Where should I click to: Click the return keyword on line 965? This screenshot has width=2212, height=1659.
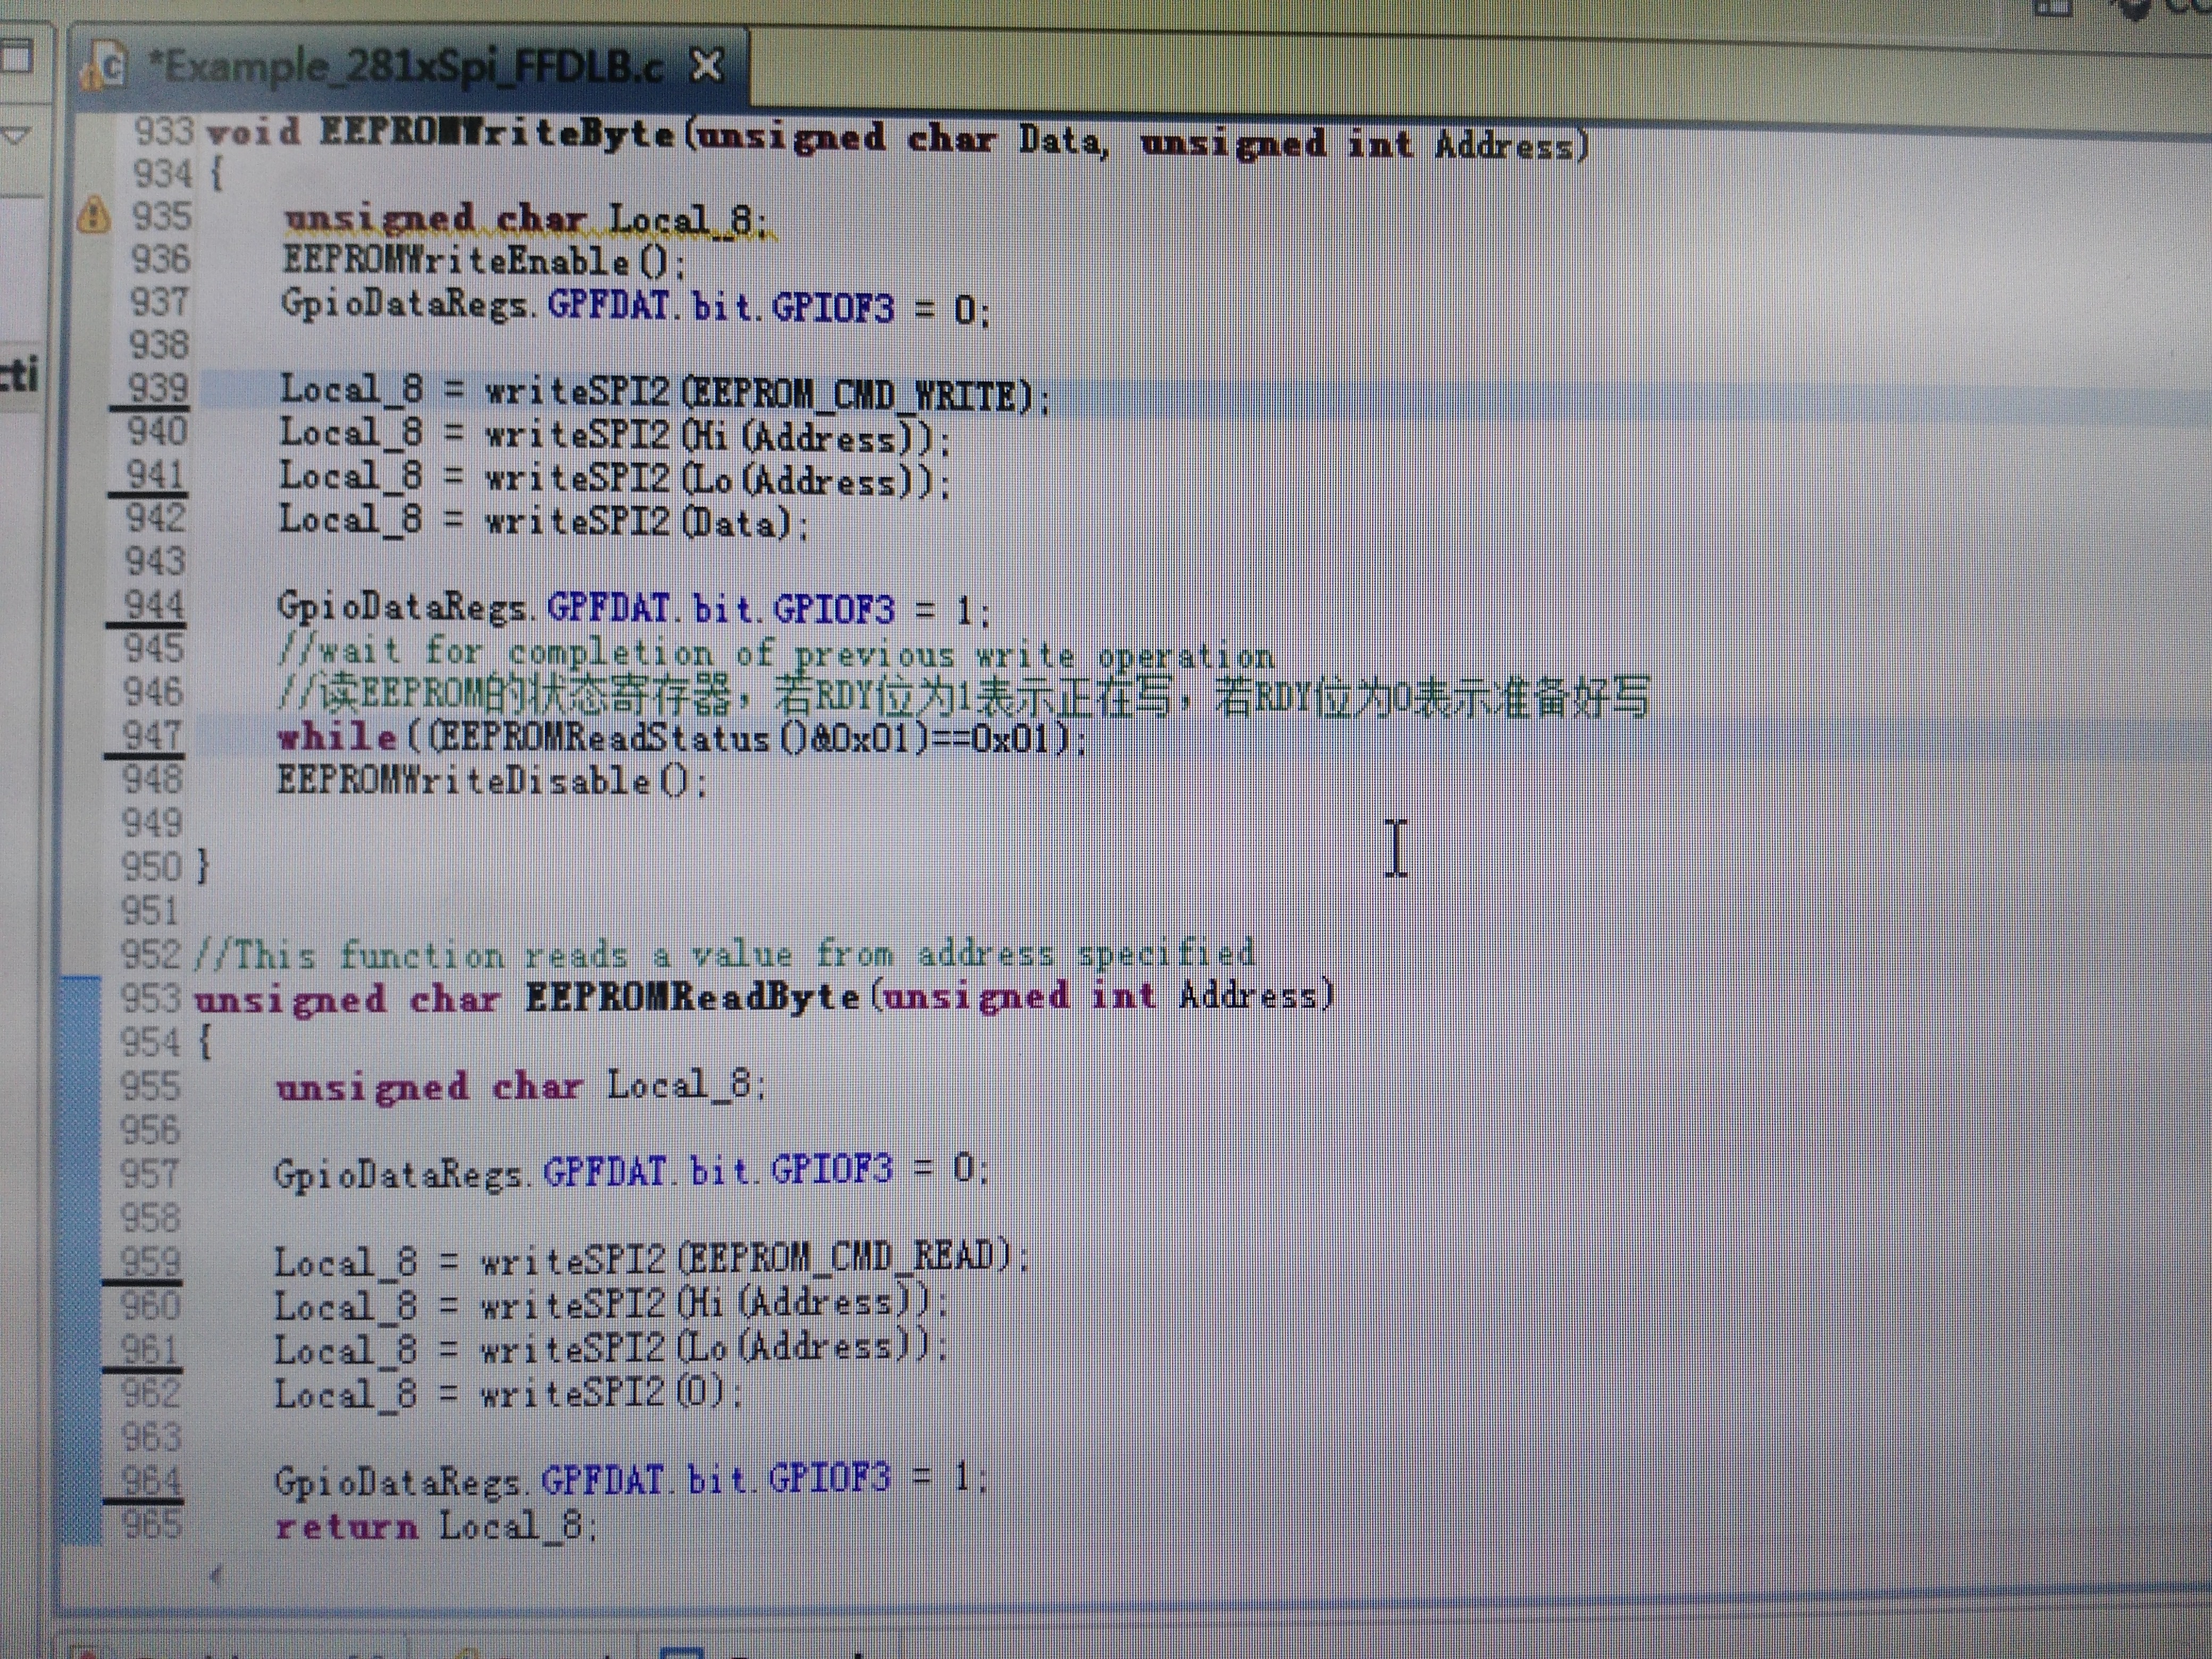click(x=346, y=1527)
